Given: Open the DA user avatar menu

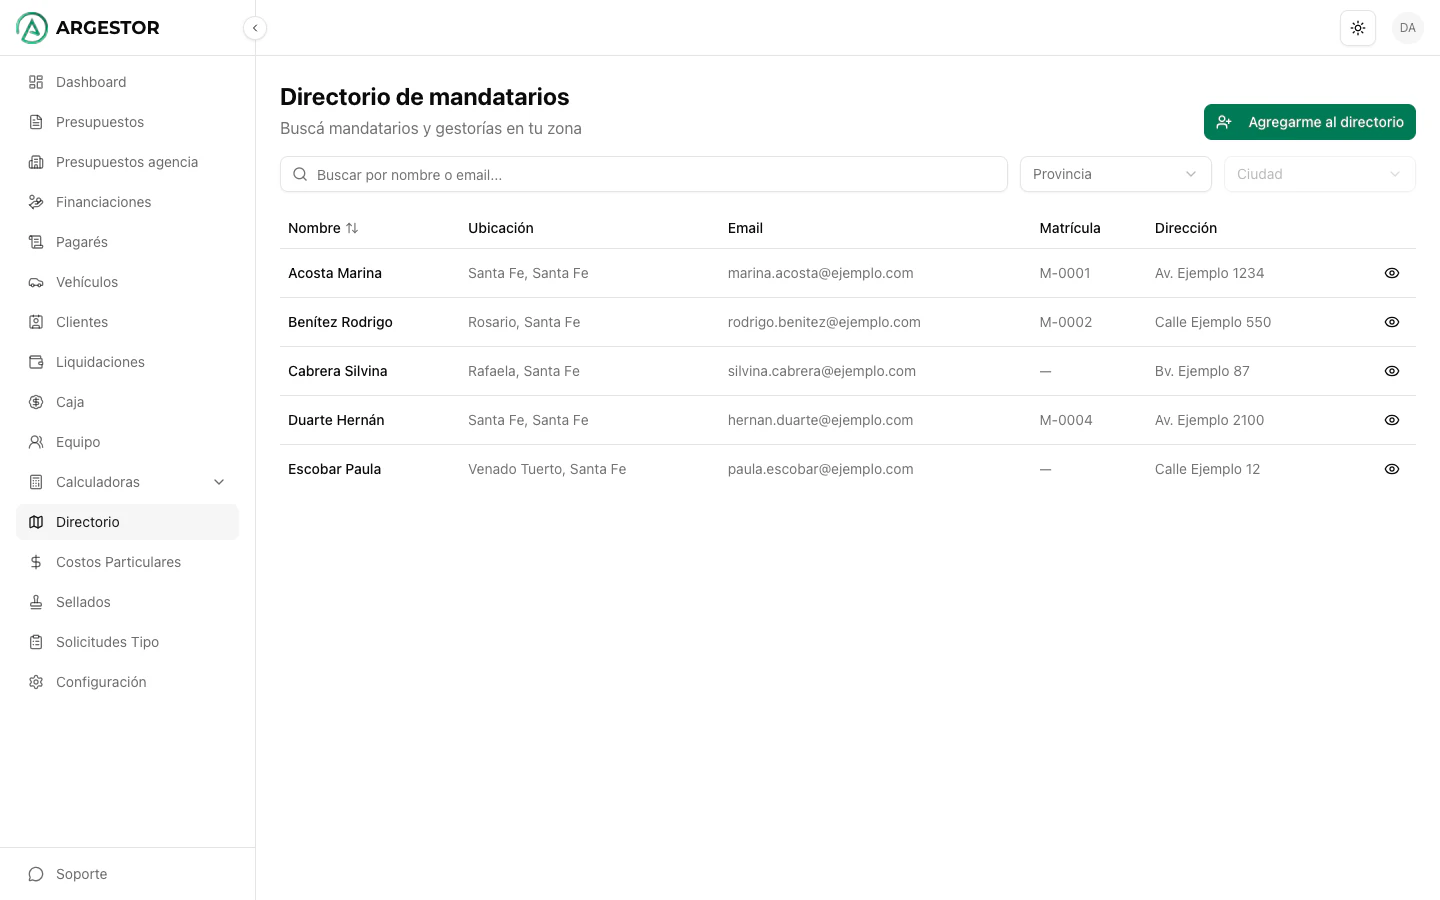Looking at the screenshot, I should click(x=1408, y=28).
